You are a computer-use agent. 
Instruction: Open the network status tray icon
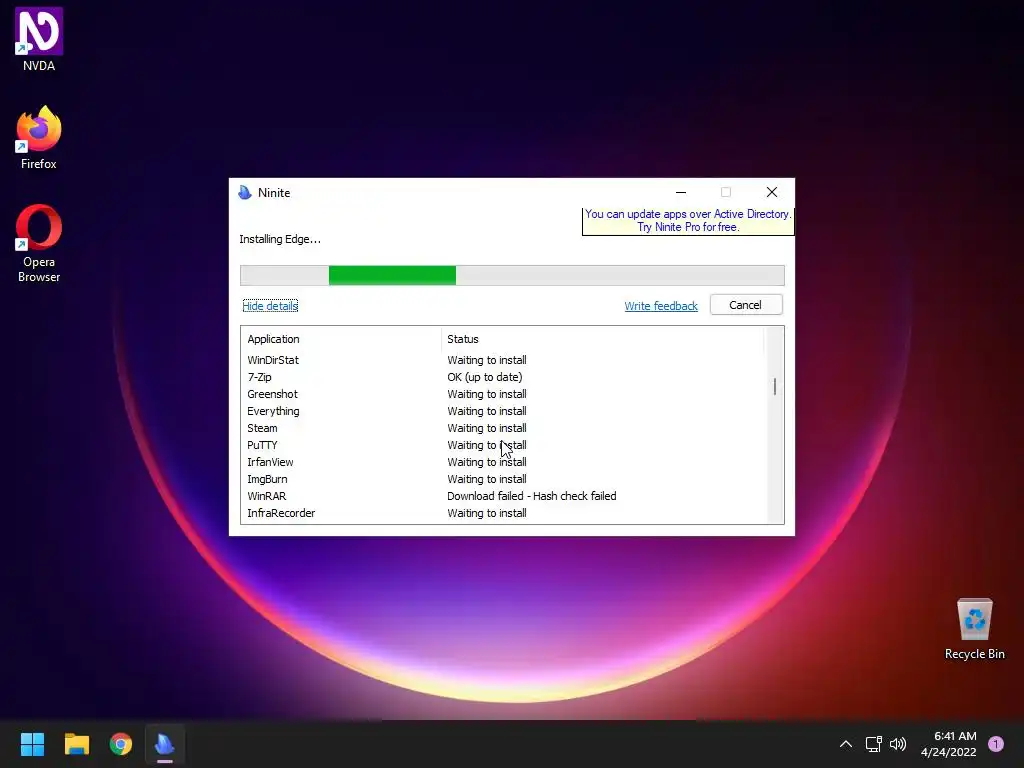(x=874, y=744)
